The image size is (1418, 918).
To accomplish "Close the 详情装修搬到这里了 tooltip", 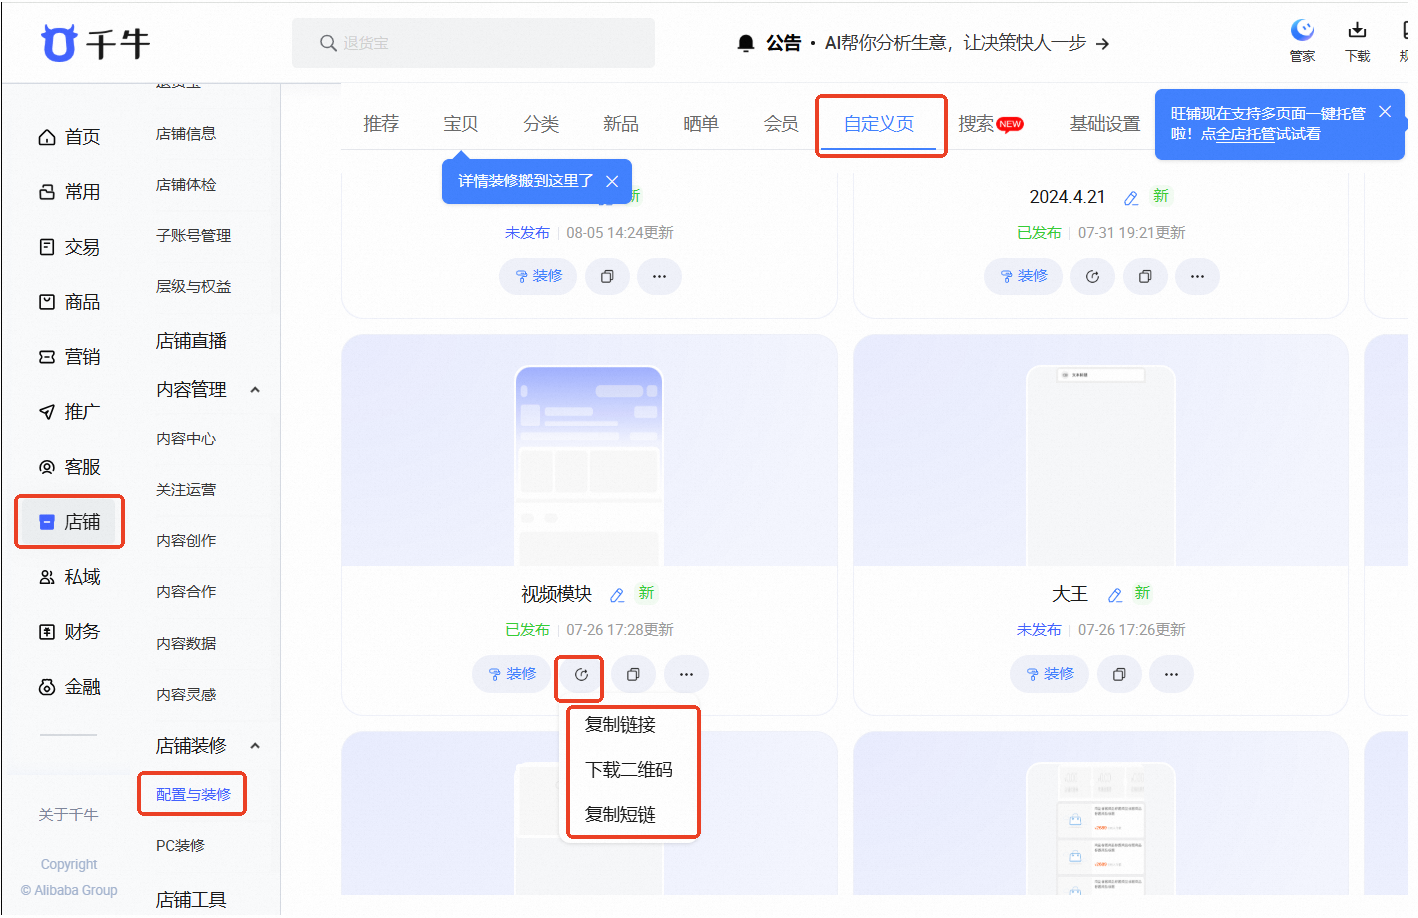I will click(x=612, y=181).
